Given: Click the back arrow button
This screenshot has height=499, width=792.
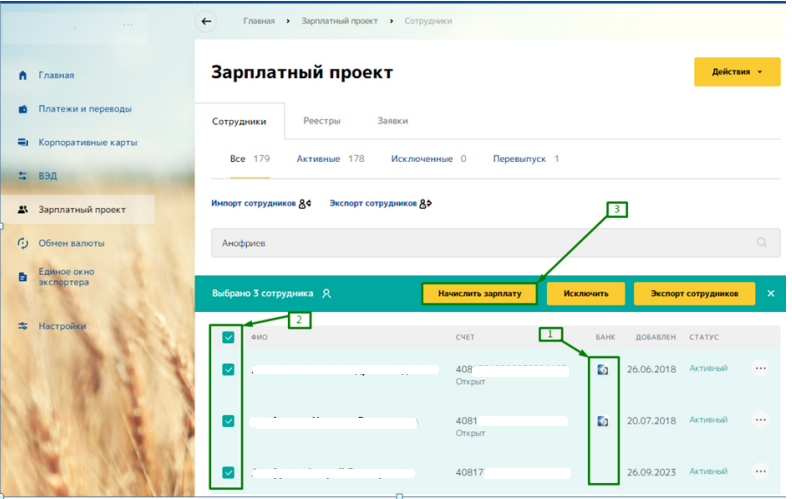Looking at the screenshot, I should [207, 21].
